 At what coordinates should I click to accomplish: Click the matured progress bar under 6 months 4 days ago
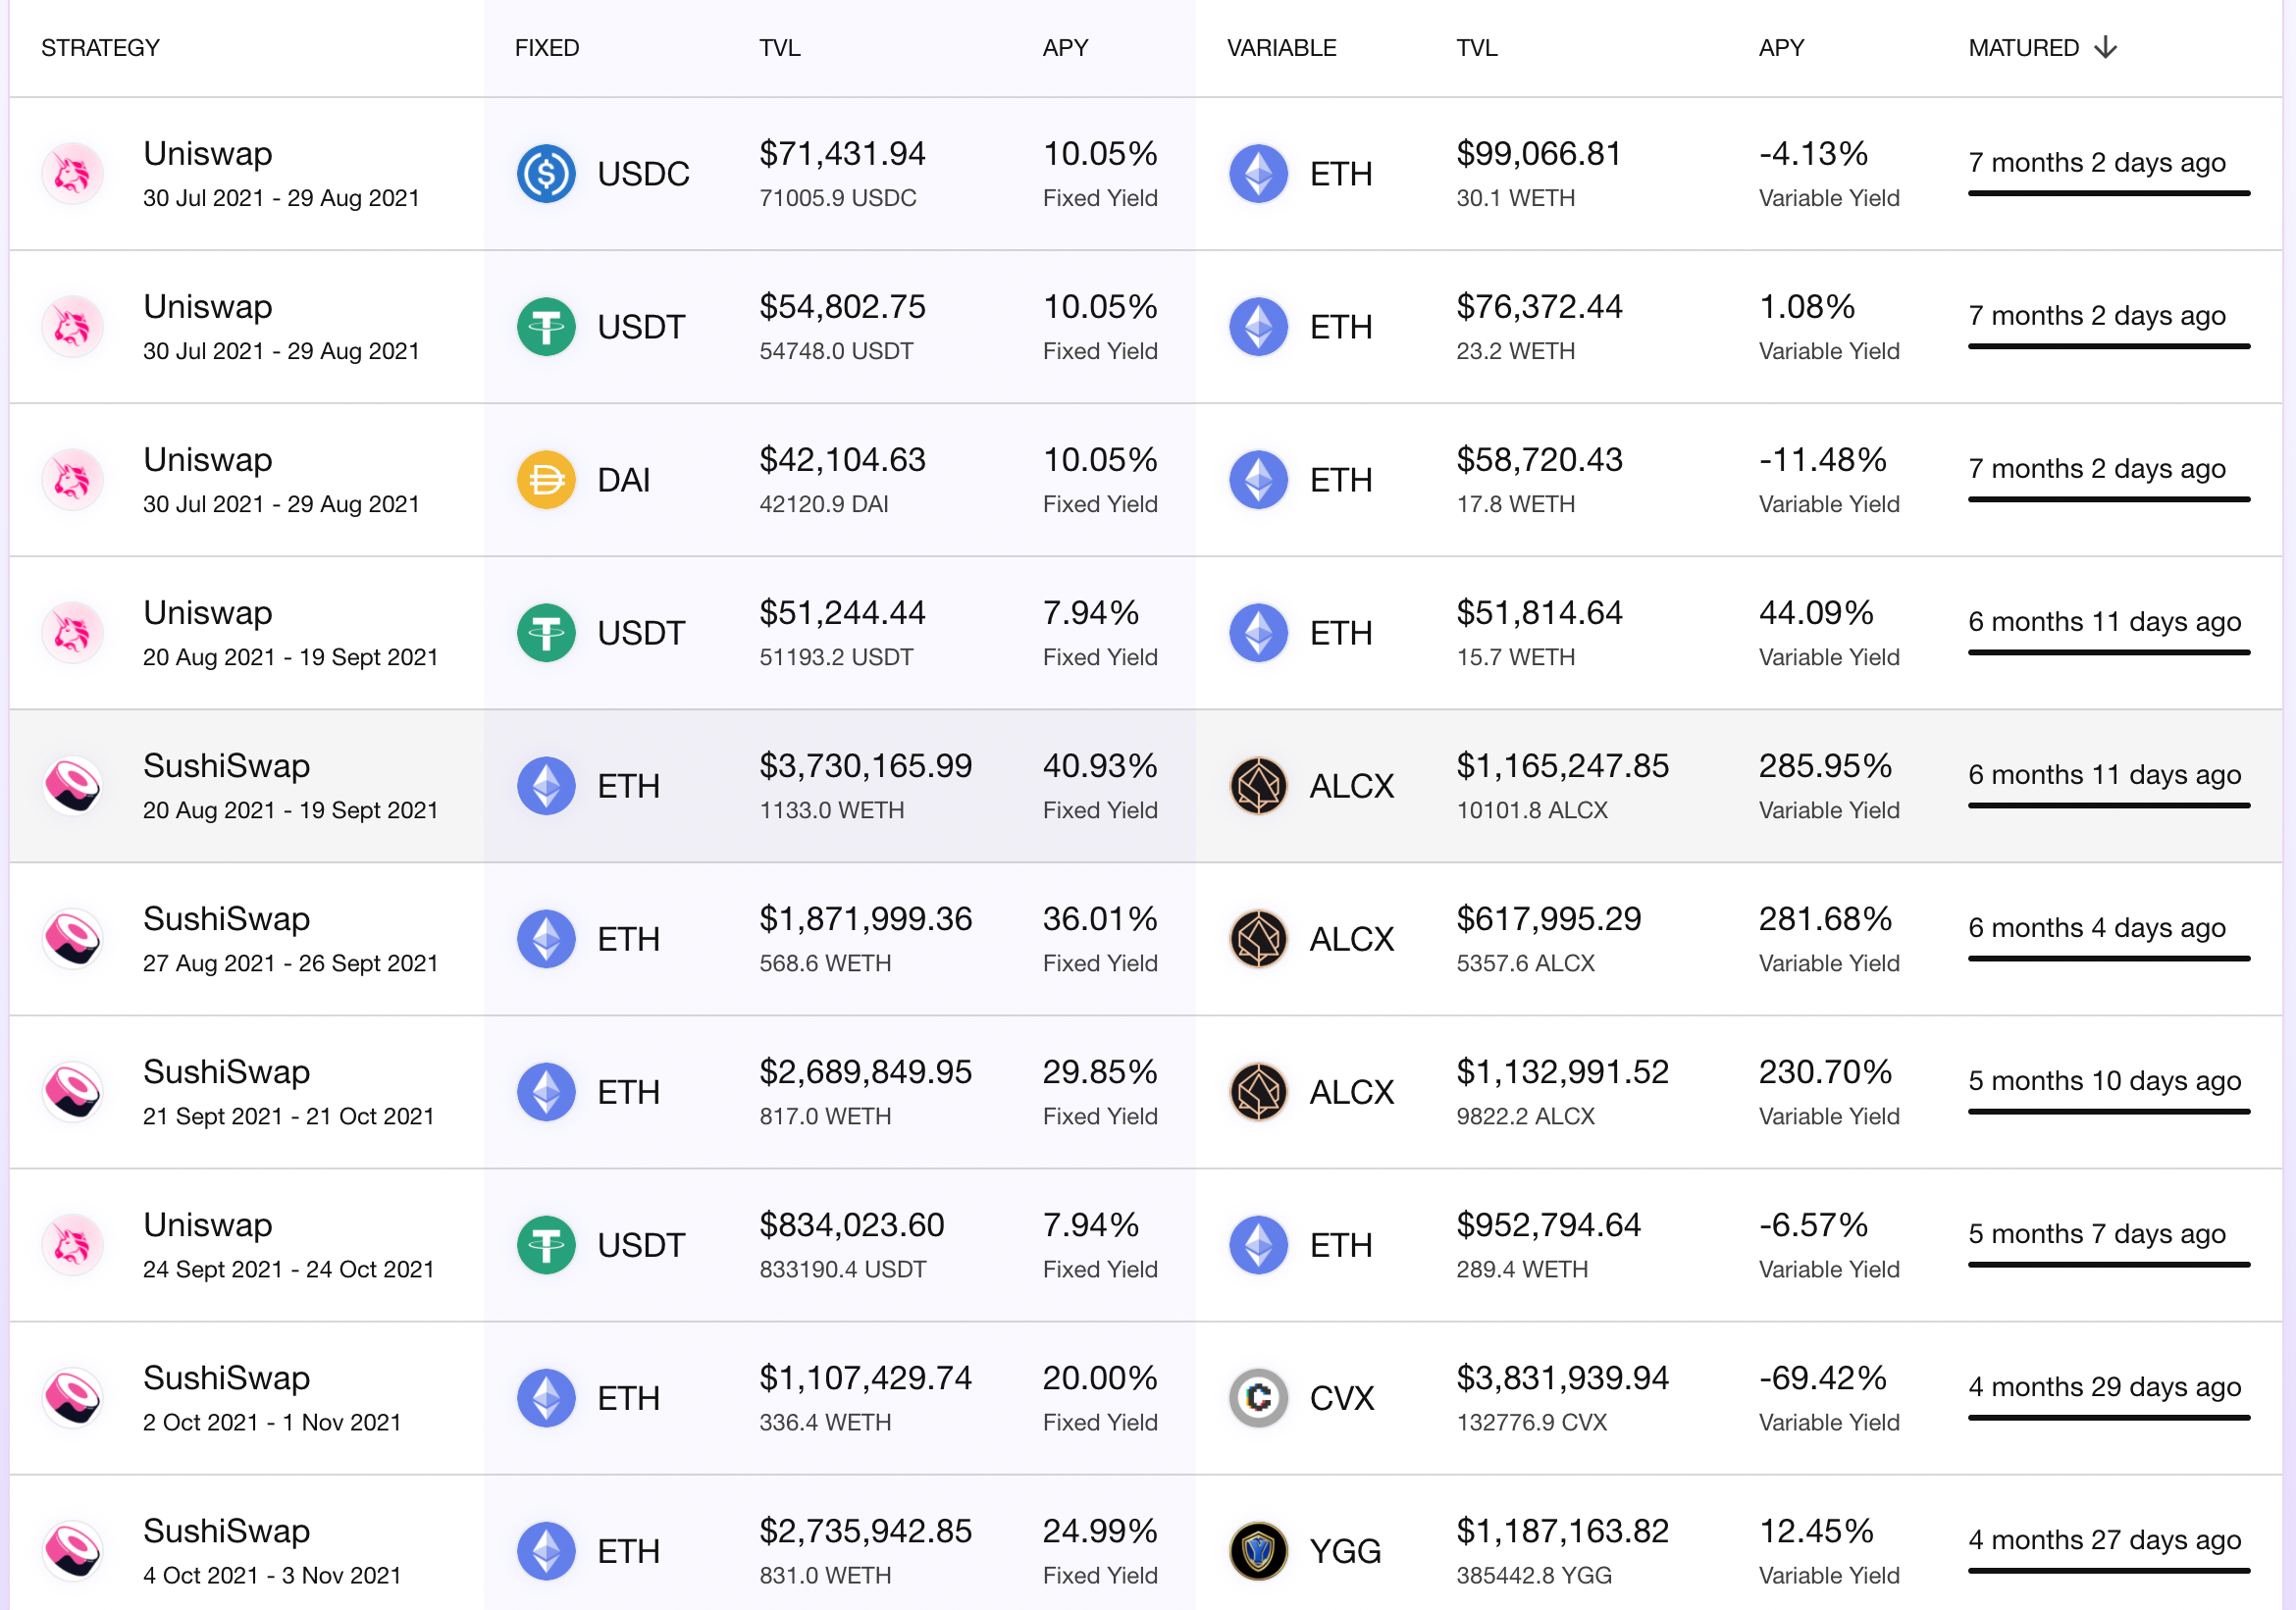(2109, 958)
